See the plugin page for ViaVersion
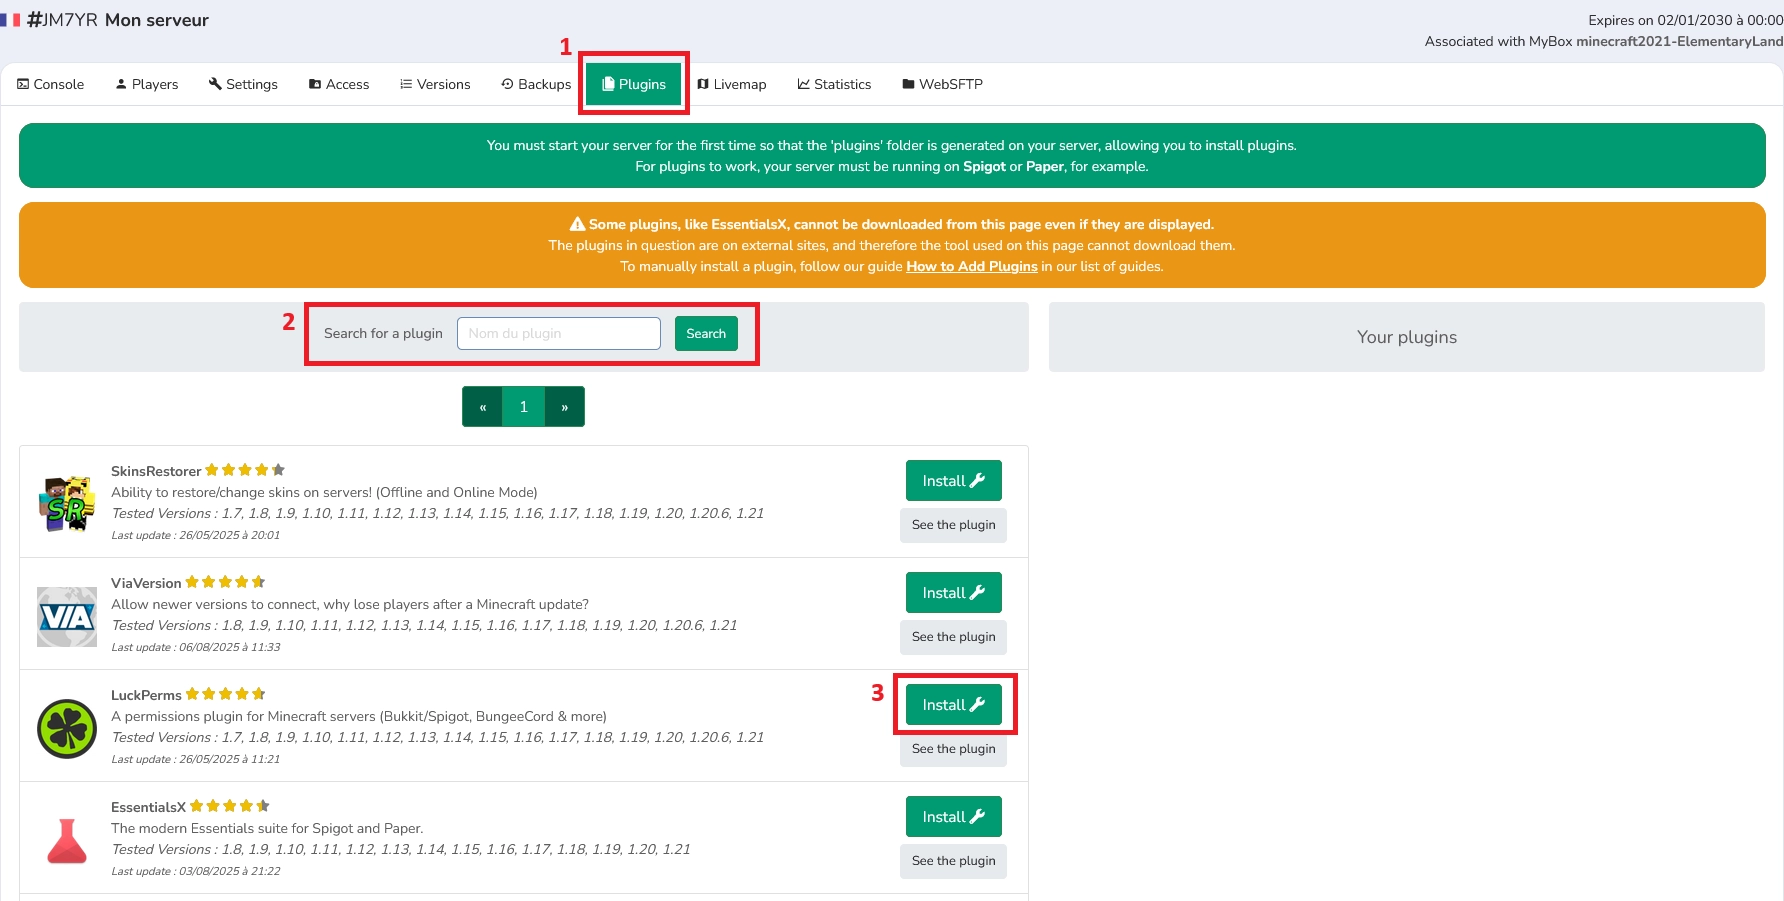Viewport: 1784px width, 901px height. (953, 637)
